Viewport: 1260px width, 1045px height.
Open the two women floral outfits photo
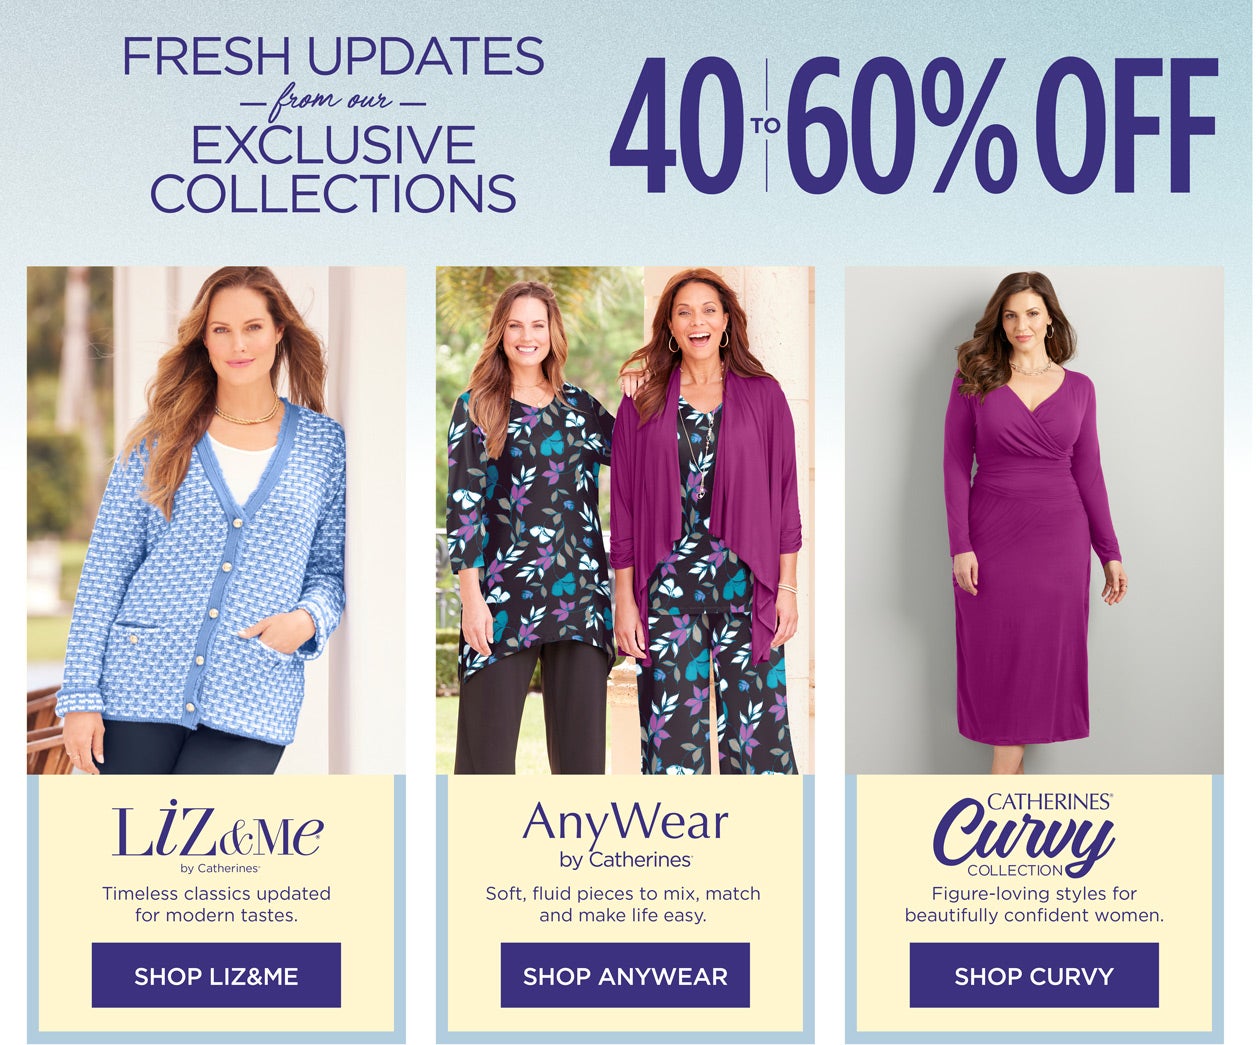coord(625,520)
